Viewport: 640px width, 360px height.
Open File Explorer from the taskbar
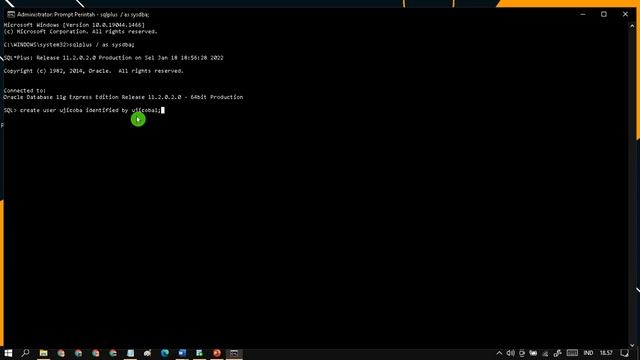point(44,353)
